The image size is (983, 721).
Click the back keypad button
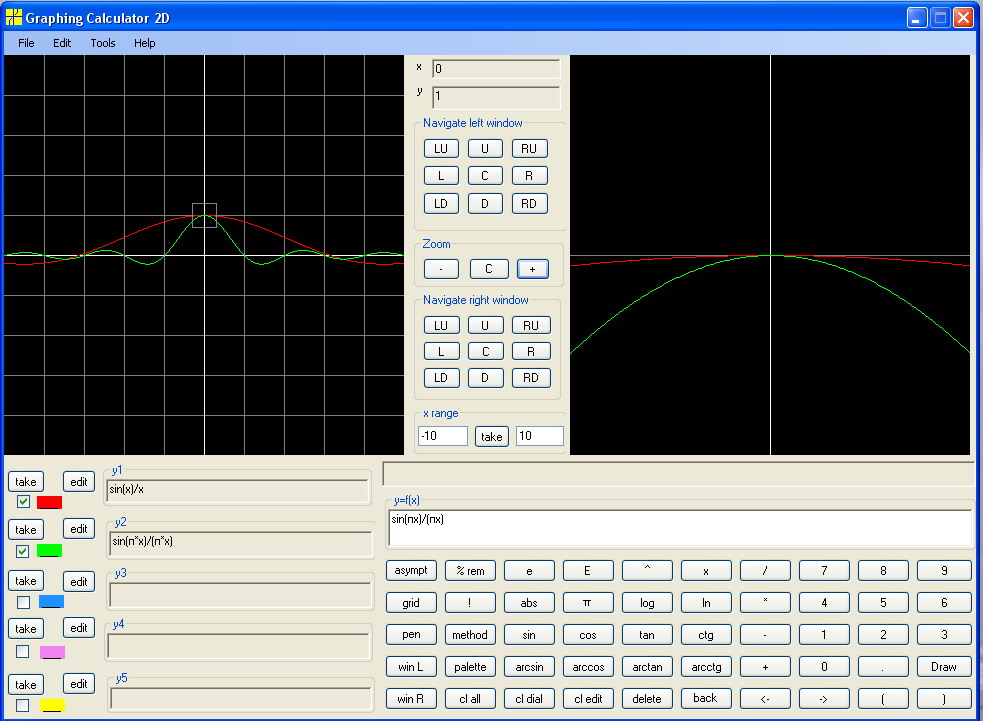[706, 698]
